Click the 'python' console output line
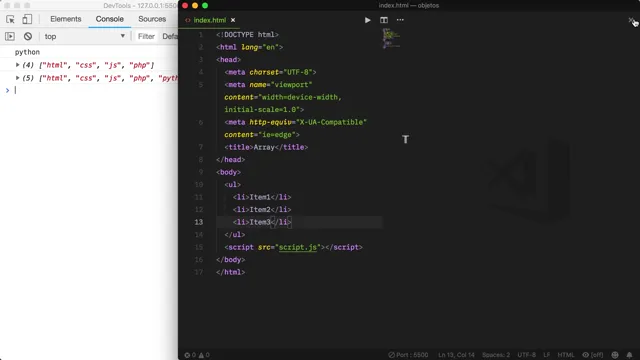Screen dimensions: 640x360 click(27, 52)
